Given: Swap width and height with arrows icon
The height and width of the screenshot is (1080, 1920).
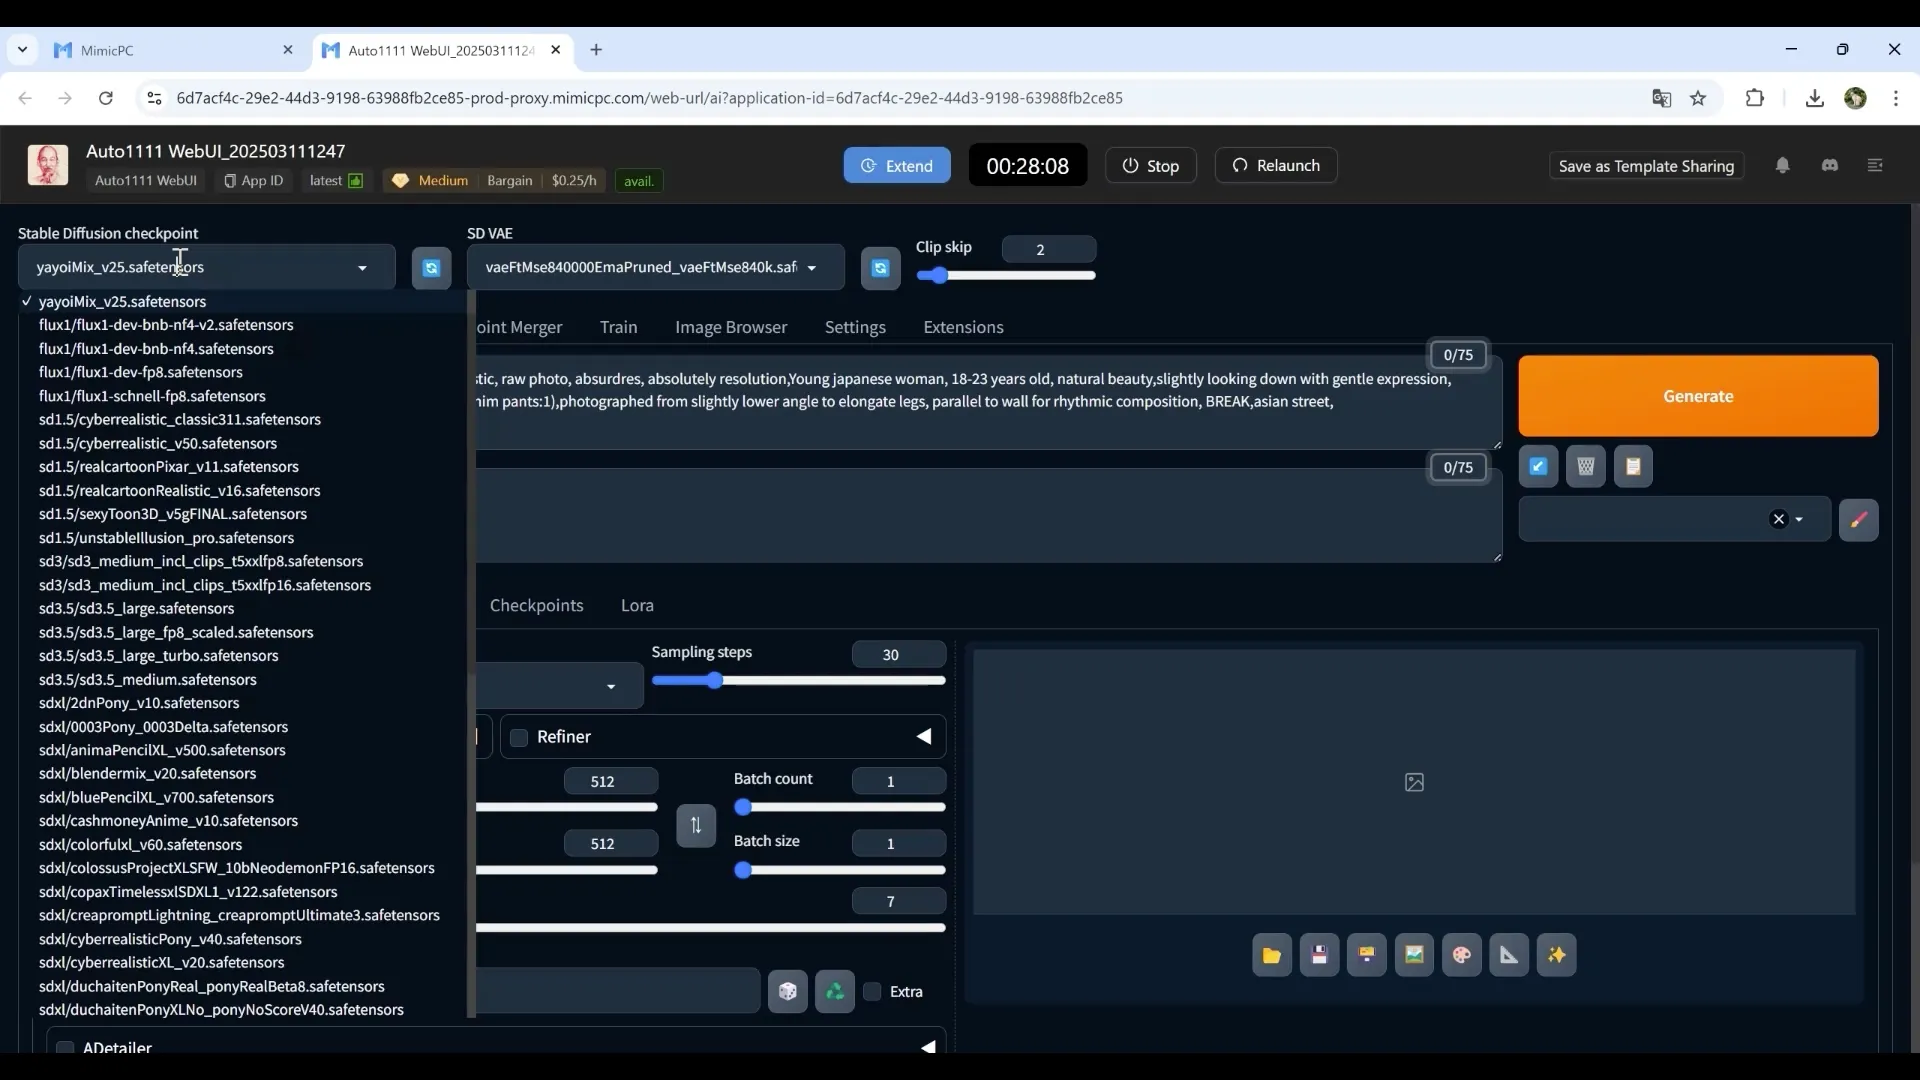Looking at the screenshot, I should (x=696, y=825).
